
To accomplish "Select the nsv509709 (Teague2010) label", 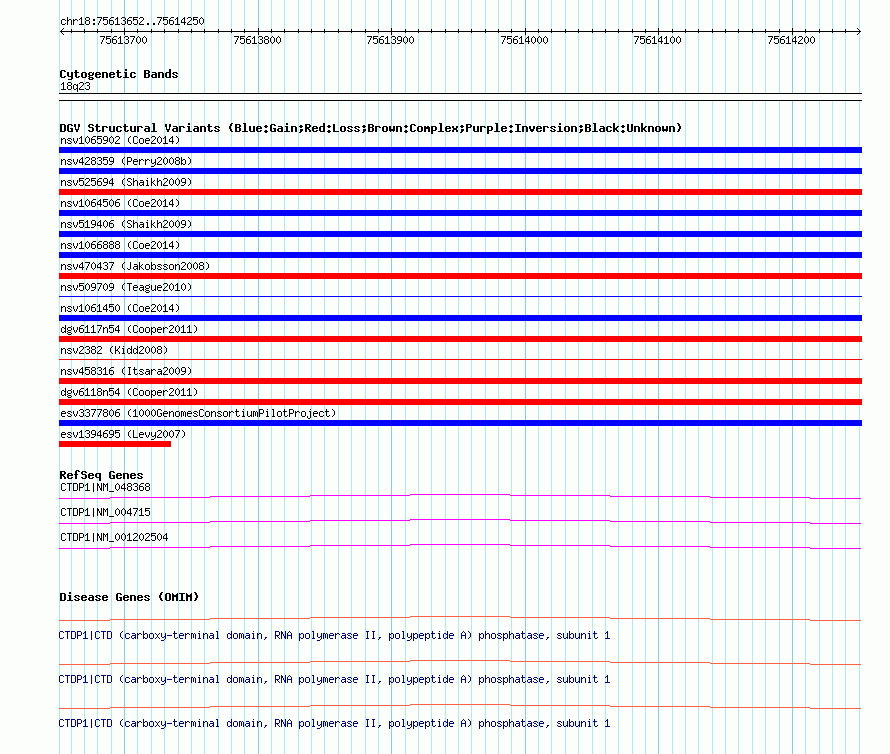I will 126,287.
